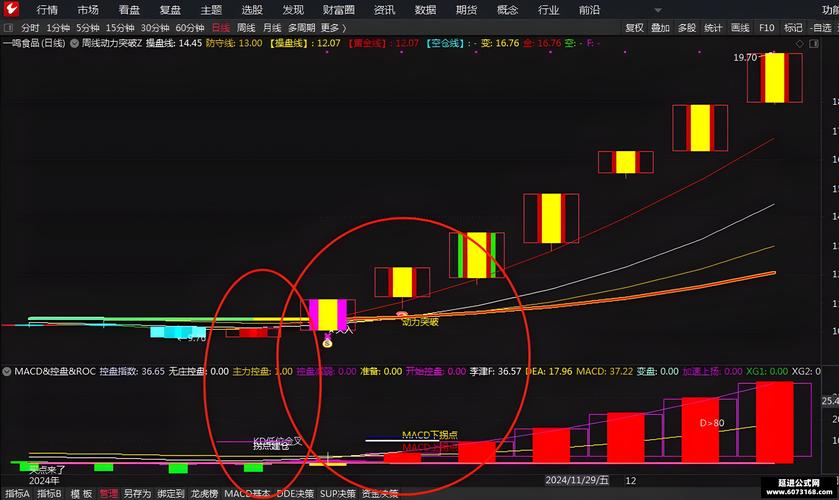Switch to 周线 weekly period
Viewport: 839px width, 500px height.
coord(246,28)
